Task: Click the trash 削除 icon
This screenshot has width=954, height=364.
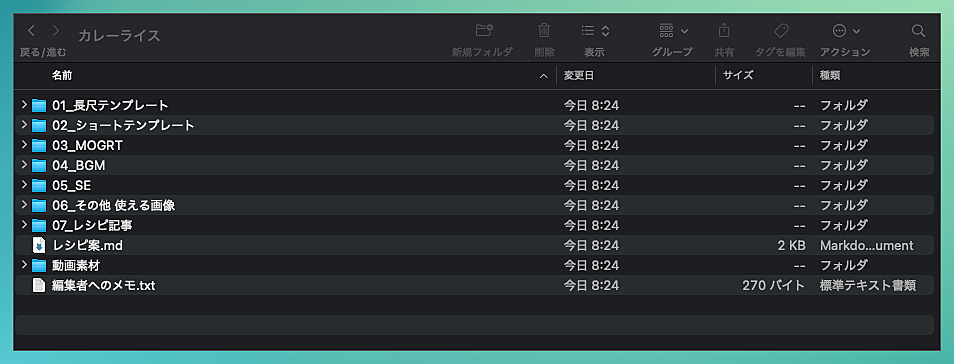Action: click(544, 30)
